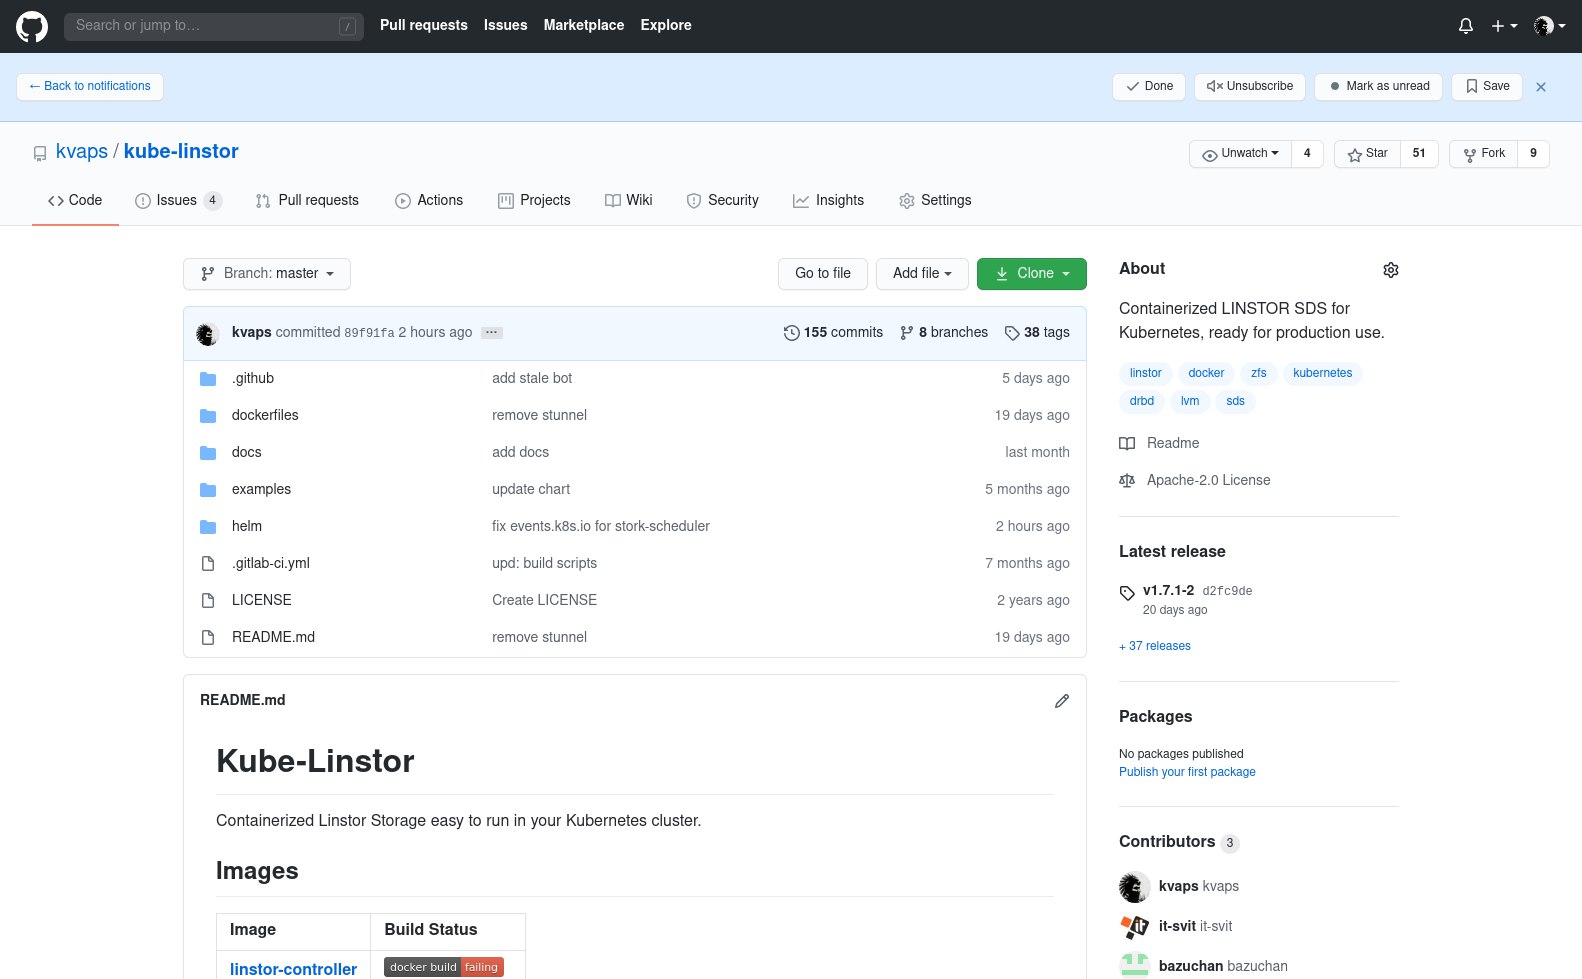The height and width of the screenshot is (979, 1582).
Task: Open the .github folder icon
Action: (208, 379)
